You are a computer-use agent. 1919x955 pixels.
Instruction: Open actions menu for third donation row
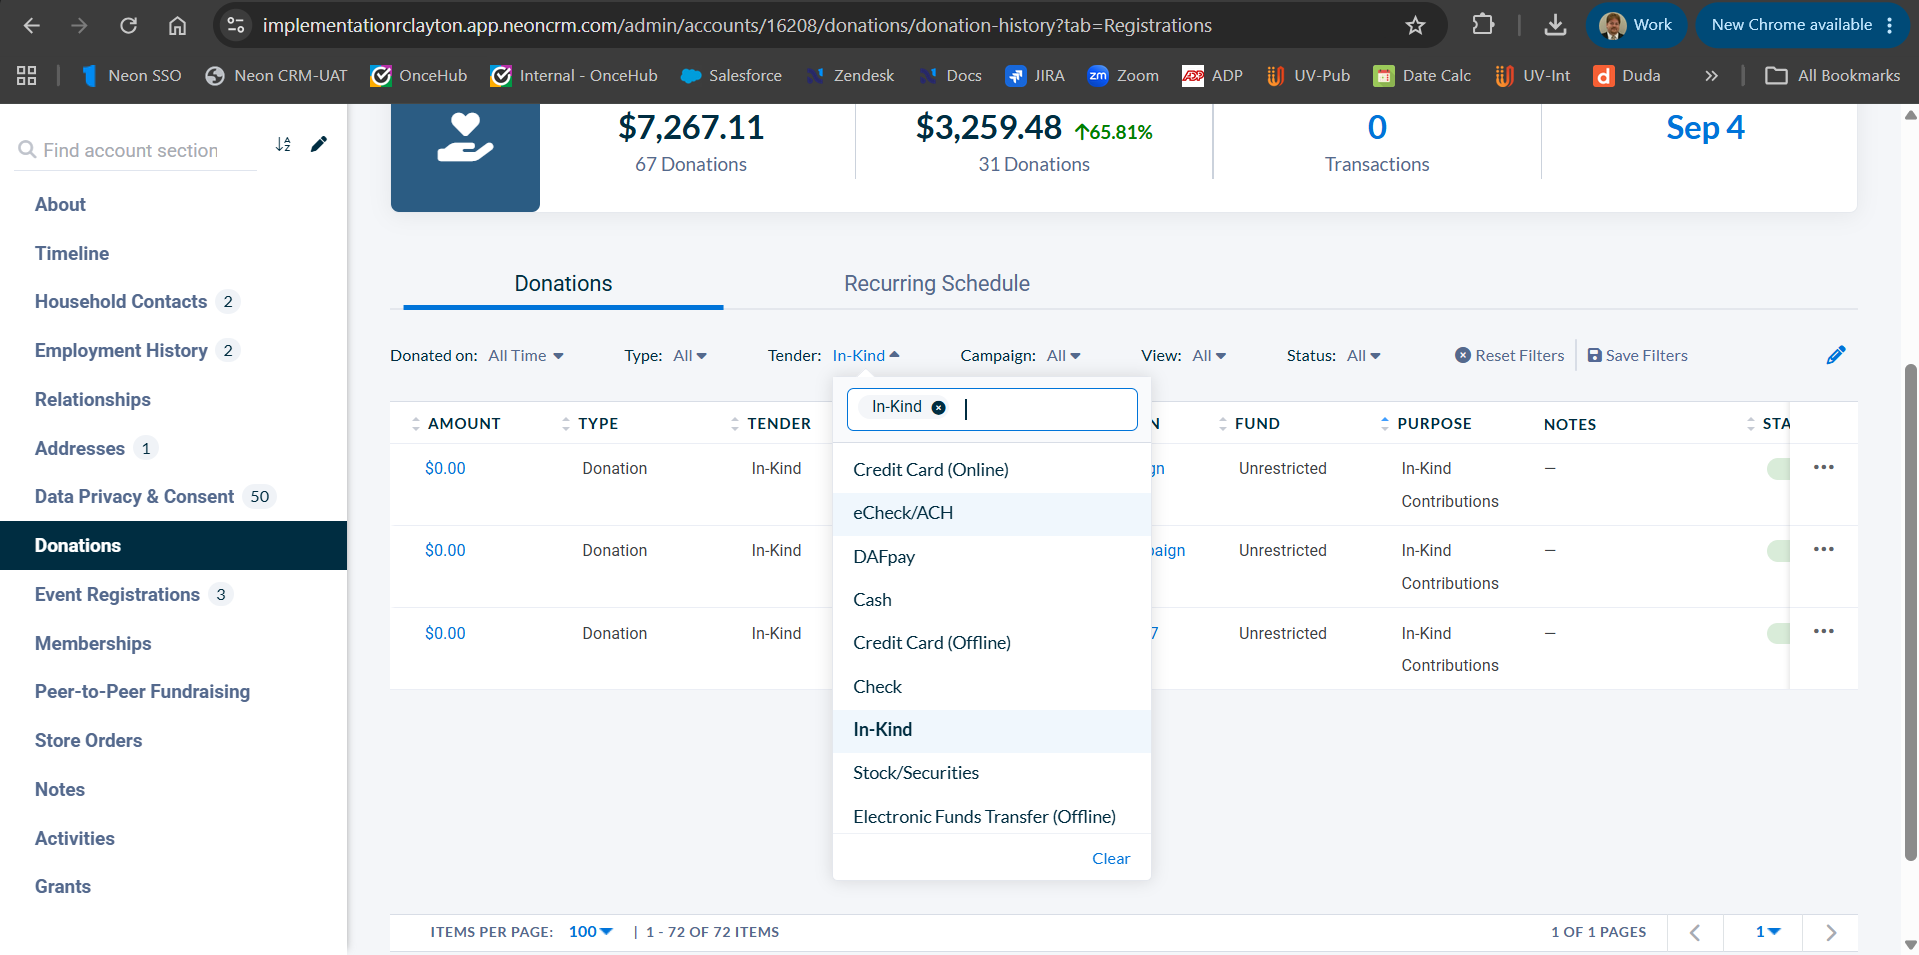pos(1824,631)
